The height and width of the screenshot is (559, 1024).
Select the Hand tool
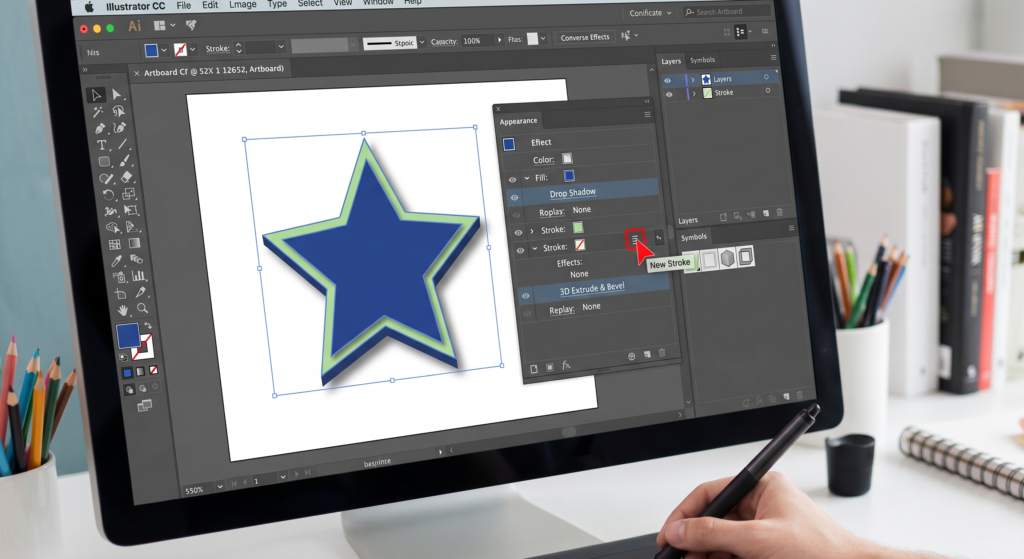[x=122, y=310]
